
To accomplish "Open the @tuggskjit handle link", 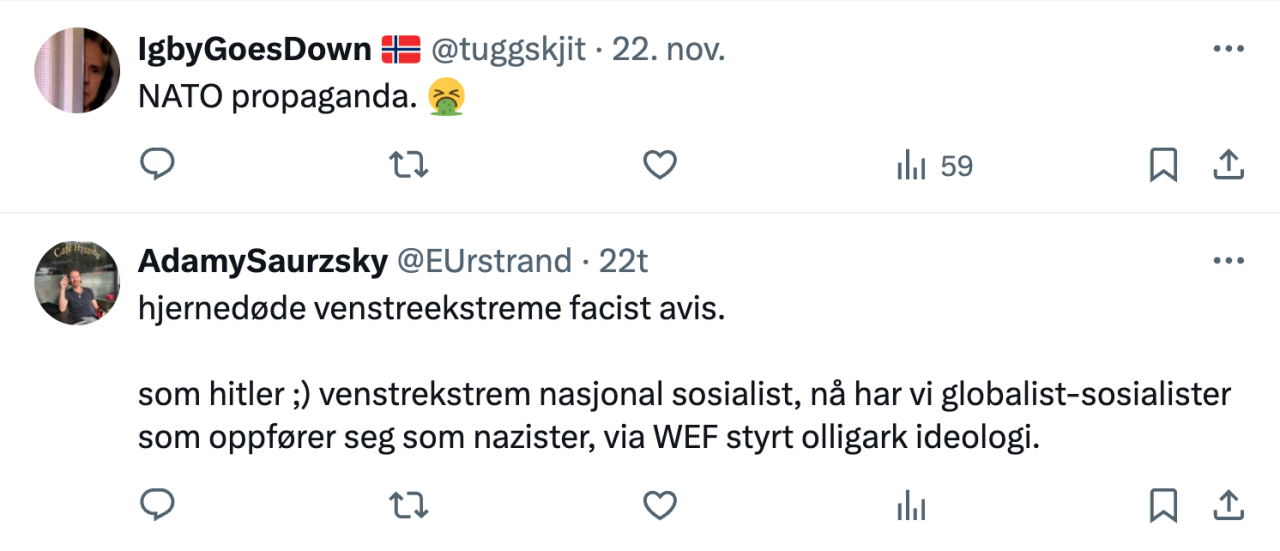I will 508,49.
